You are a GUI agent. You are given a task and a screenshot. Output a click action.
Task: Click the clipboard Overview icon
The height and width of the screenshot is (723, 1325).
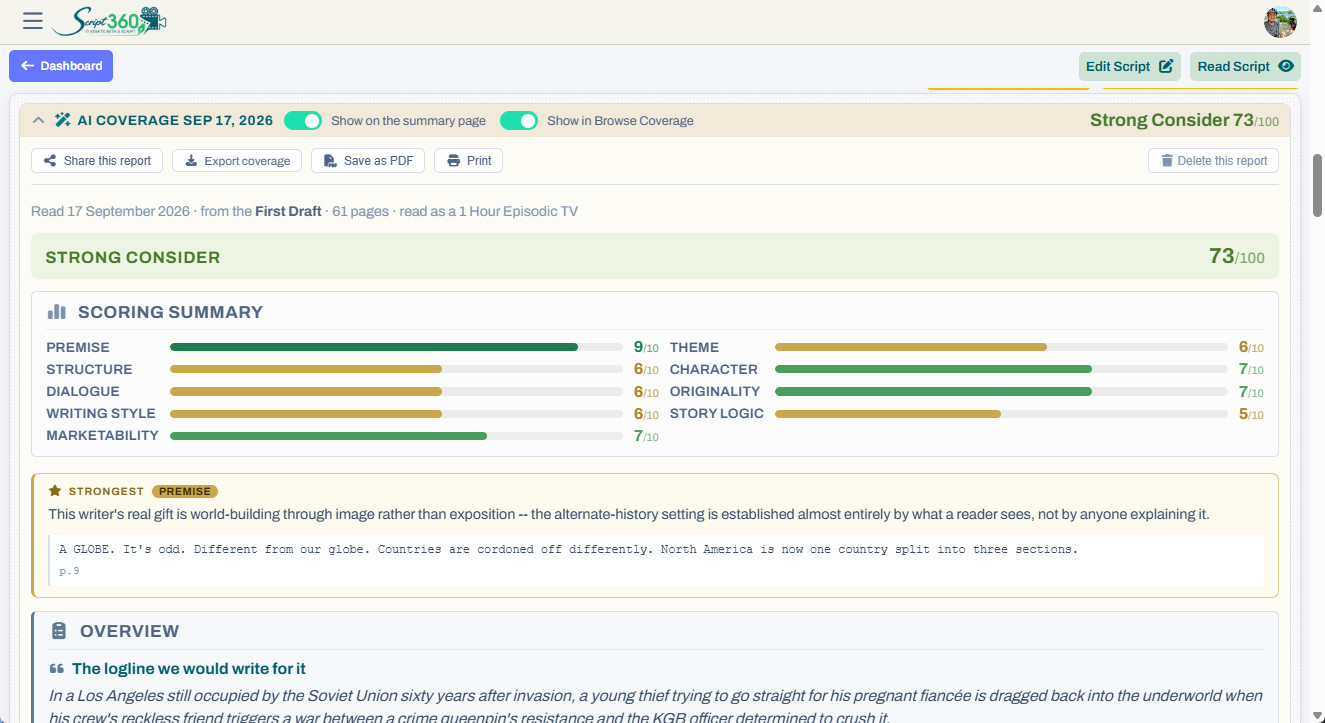pos(59,631)
